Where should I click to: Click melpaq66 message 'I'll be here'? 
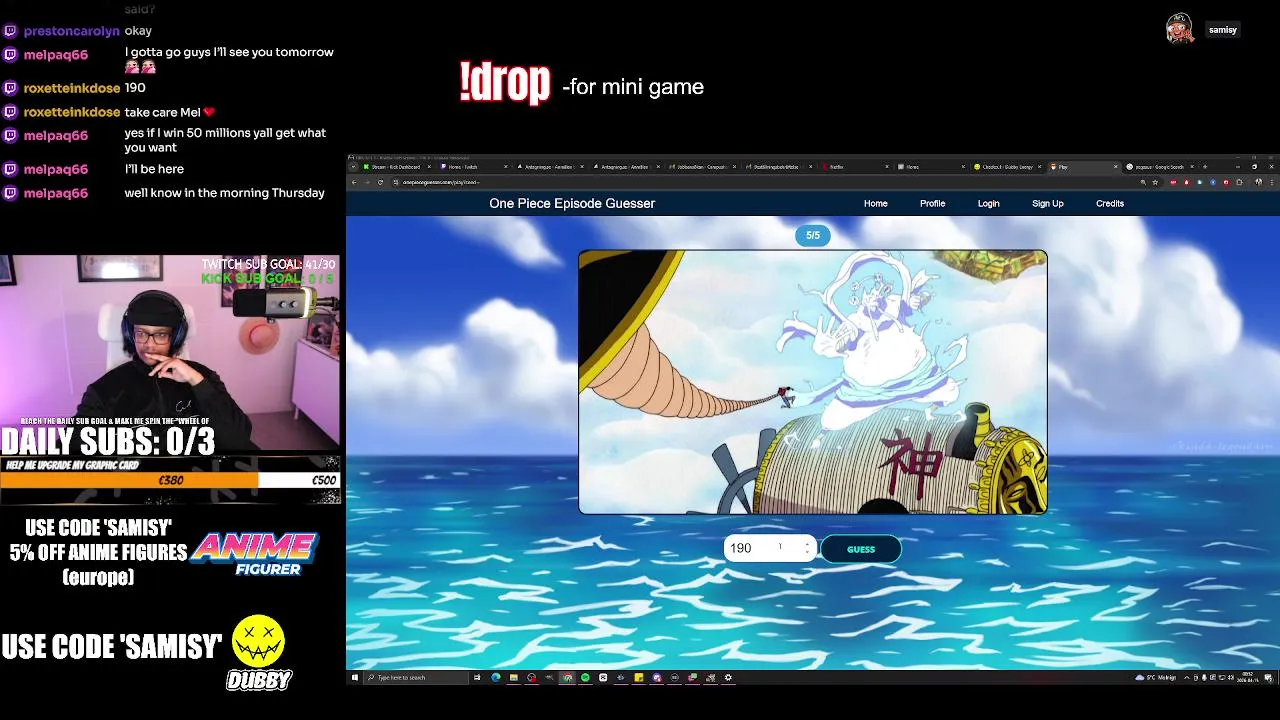click(154, 169)
